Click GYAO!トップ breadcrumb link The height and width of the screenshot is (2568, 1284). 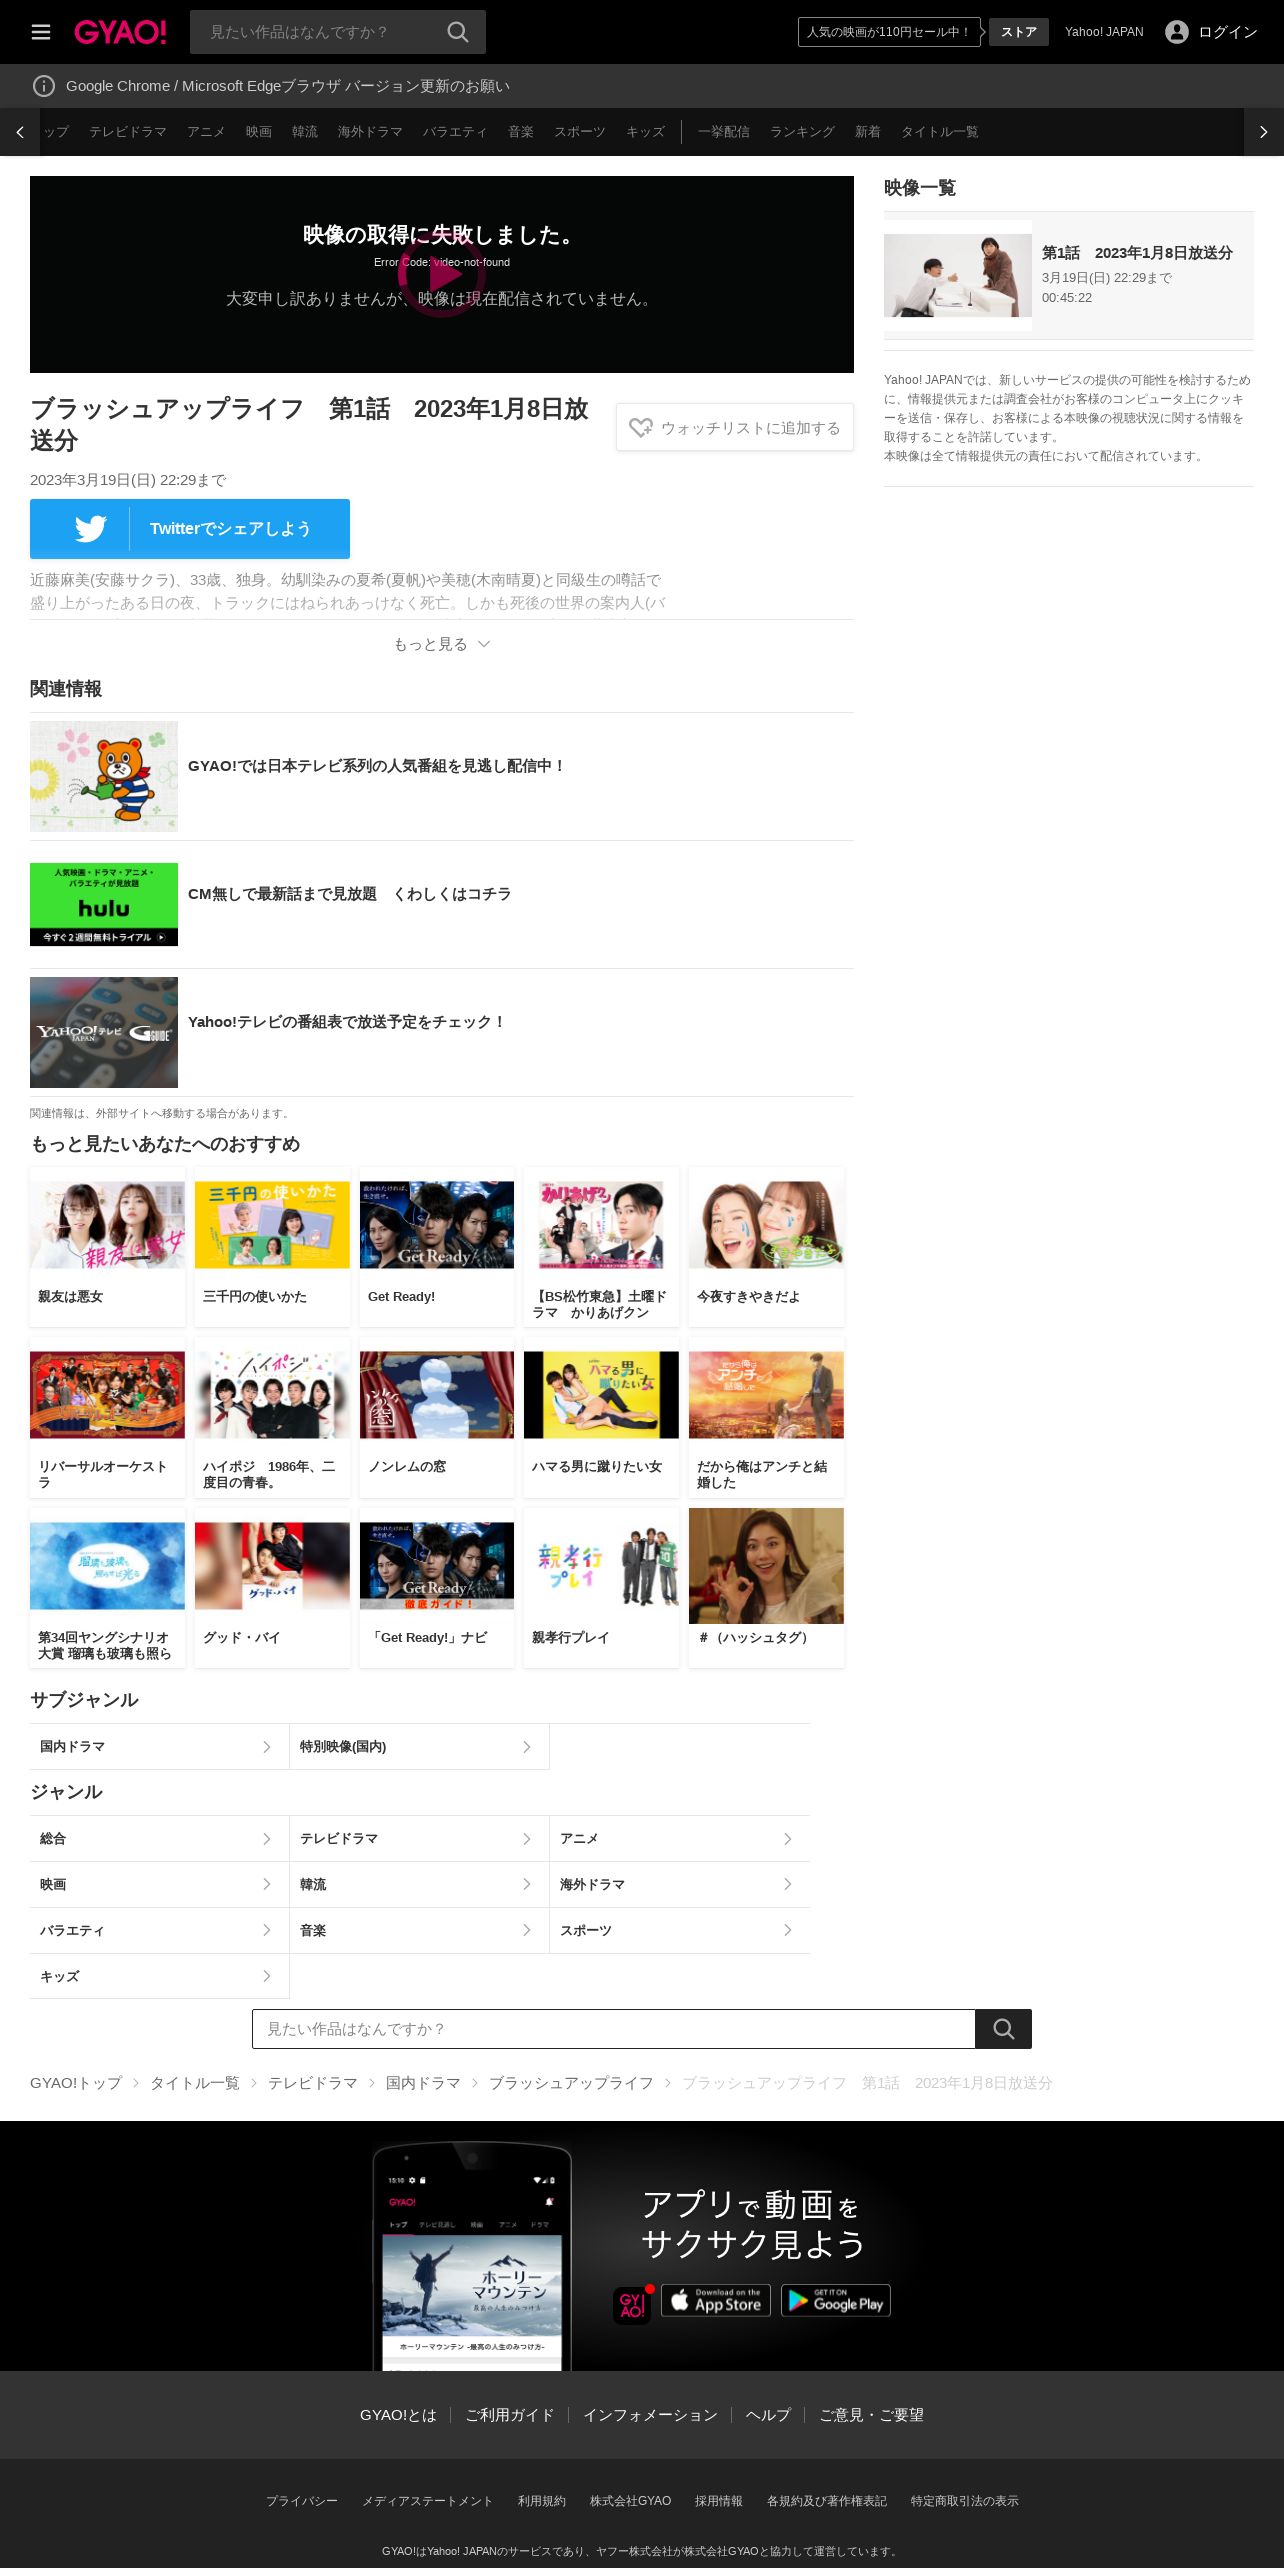coord(76,2083)
